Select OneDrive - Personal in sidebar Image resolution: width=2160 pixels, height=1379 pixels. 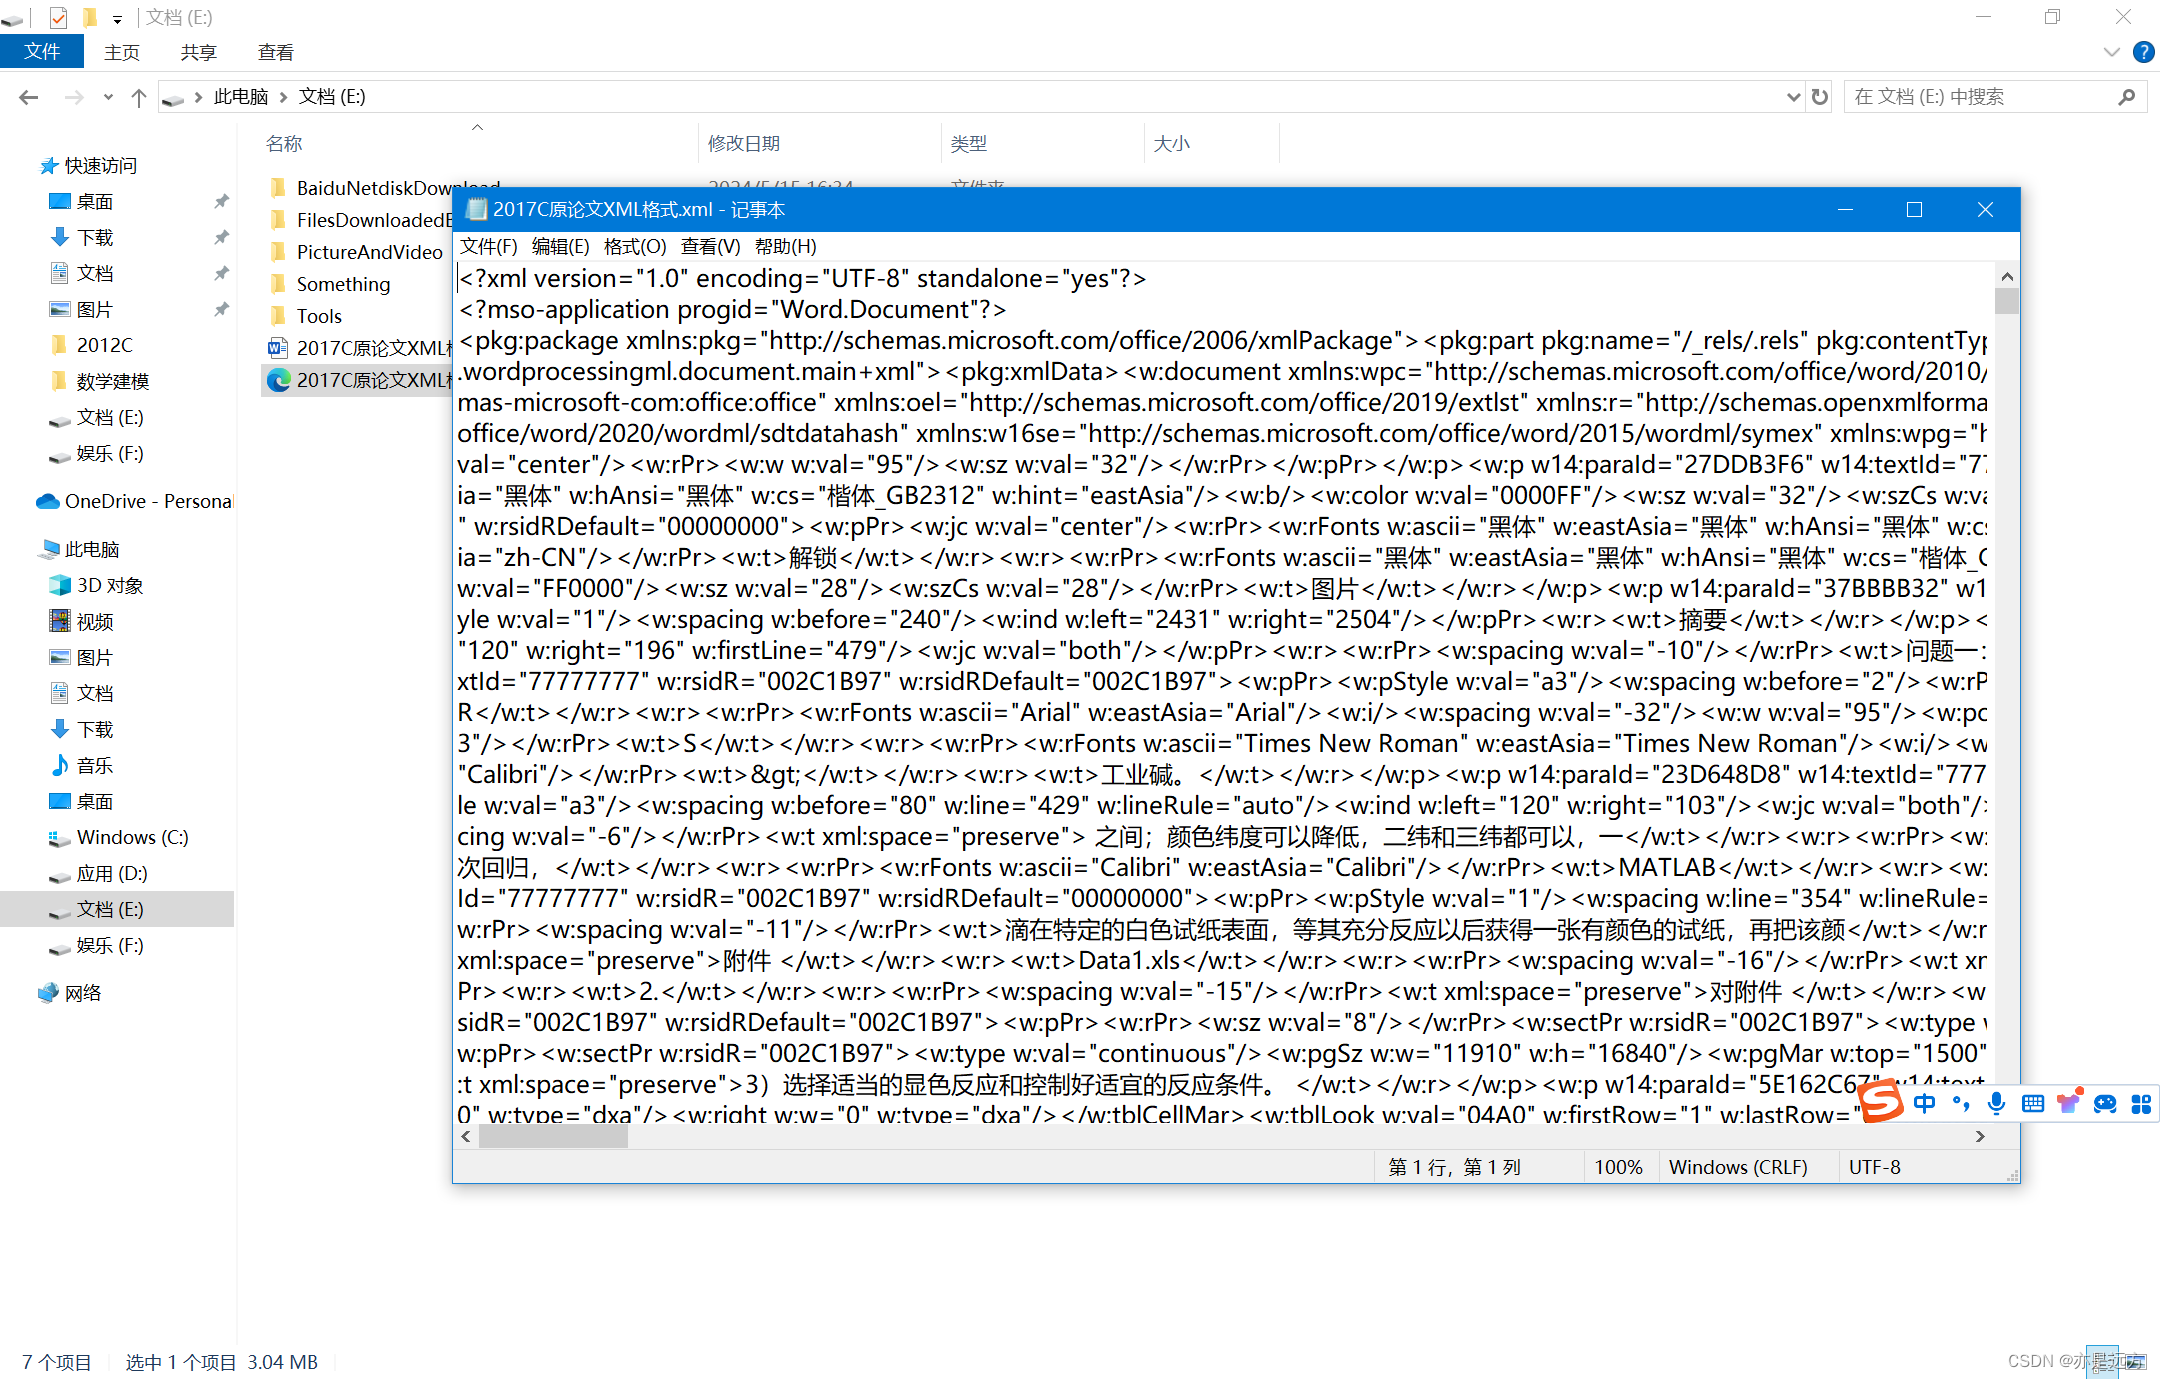[148, 501]
